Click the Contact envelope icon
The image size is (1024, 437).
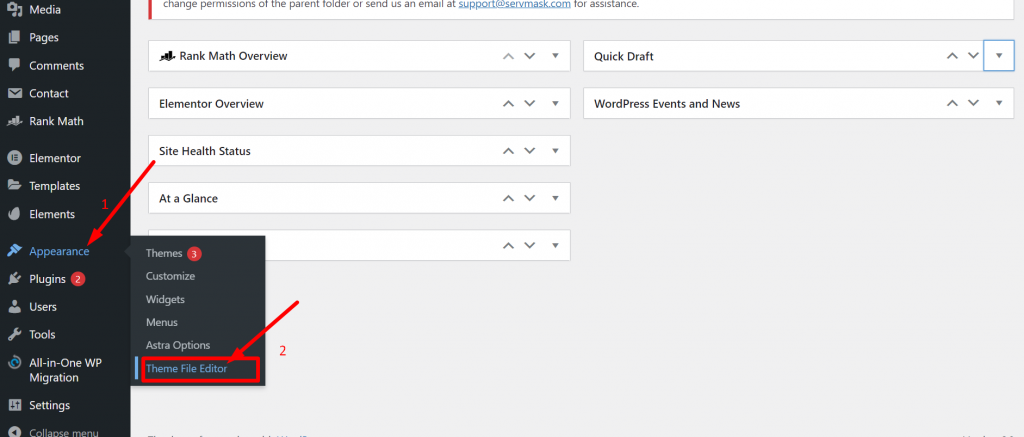point(14,93)
